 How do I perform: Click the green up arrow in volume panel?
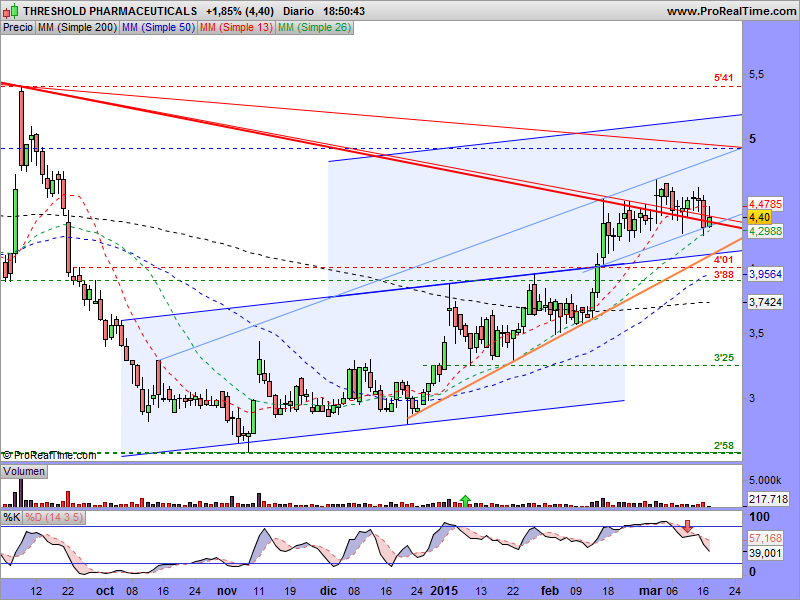(465, 501)
